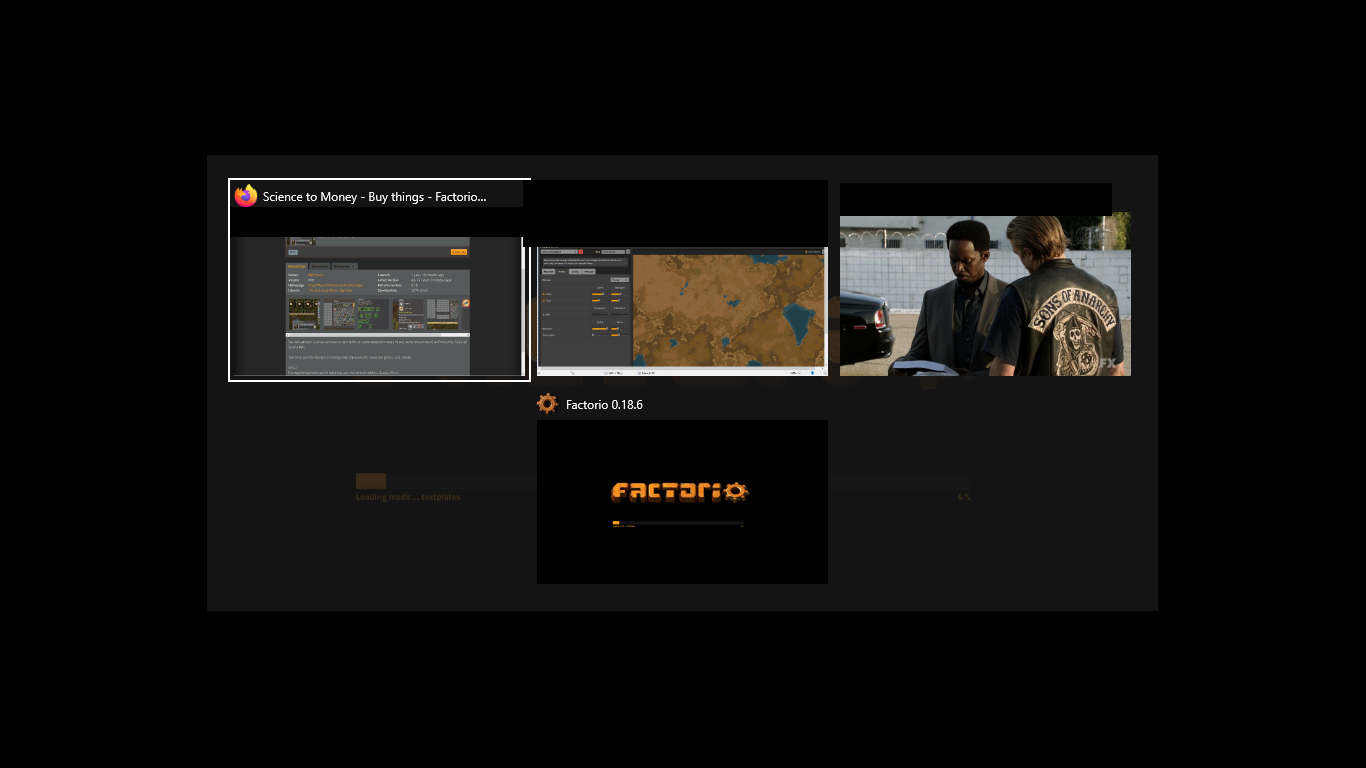Viewport: 1366px width, 768px height.
Task: Select the 'Science to Money' window title
Action: pos(374,197)
